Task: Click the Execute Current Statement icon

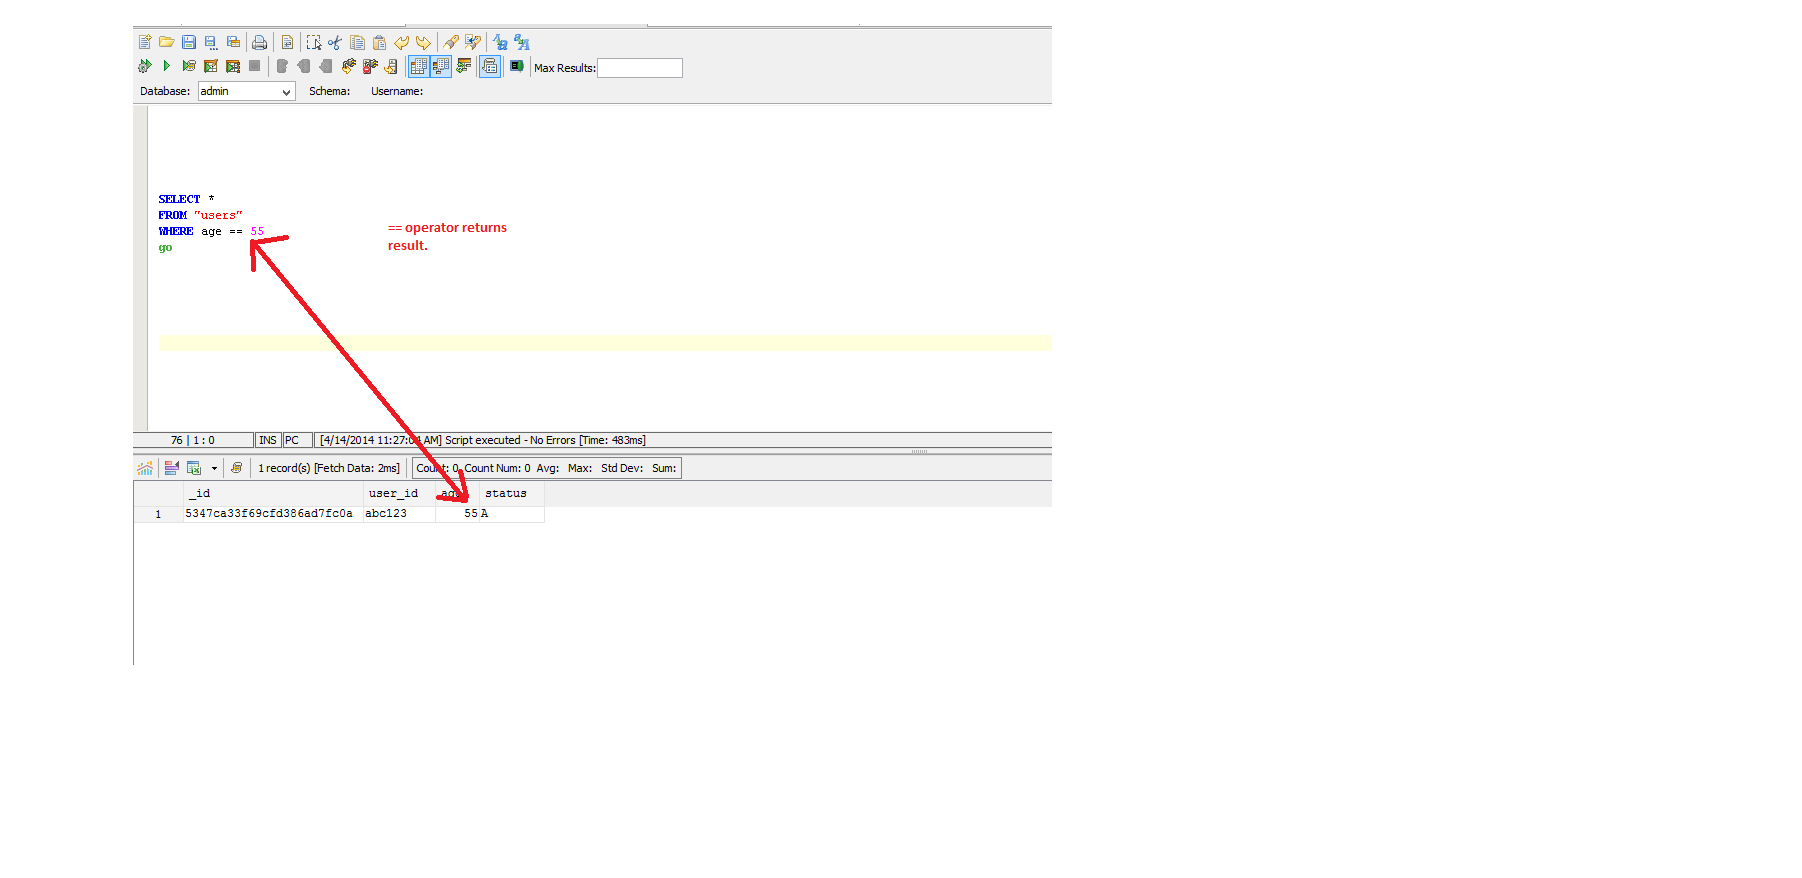Action: [x=189, y=66]
